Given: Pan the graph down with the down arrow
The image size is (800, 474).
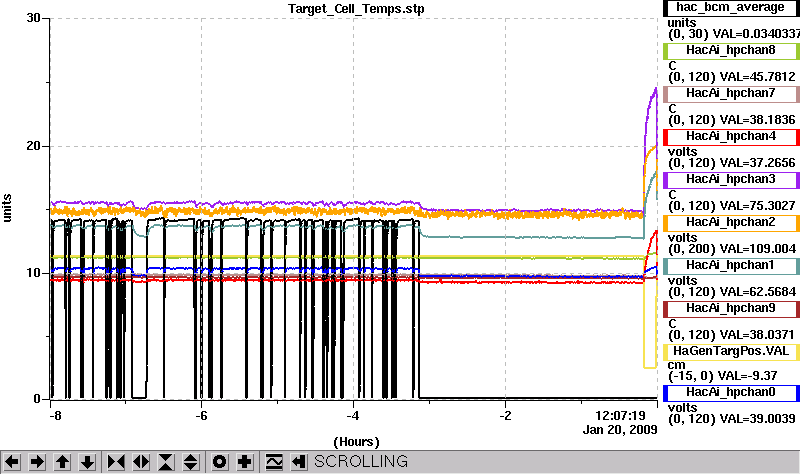Looking at the screenshot, I should tap(87, 462).
